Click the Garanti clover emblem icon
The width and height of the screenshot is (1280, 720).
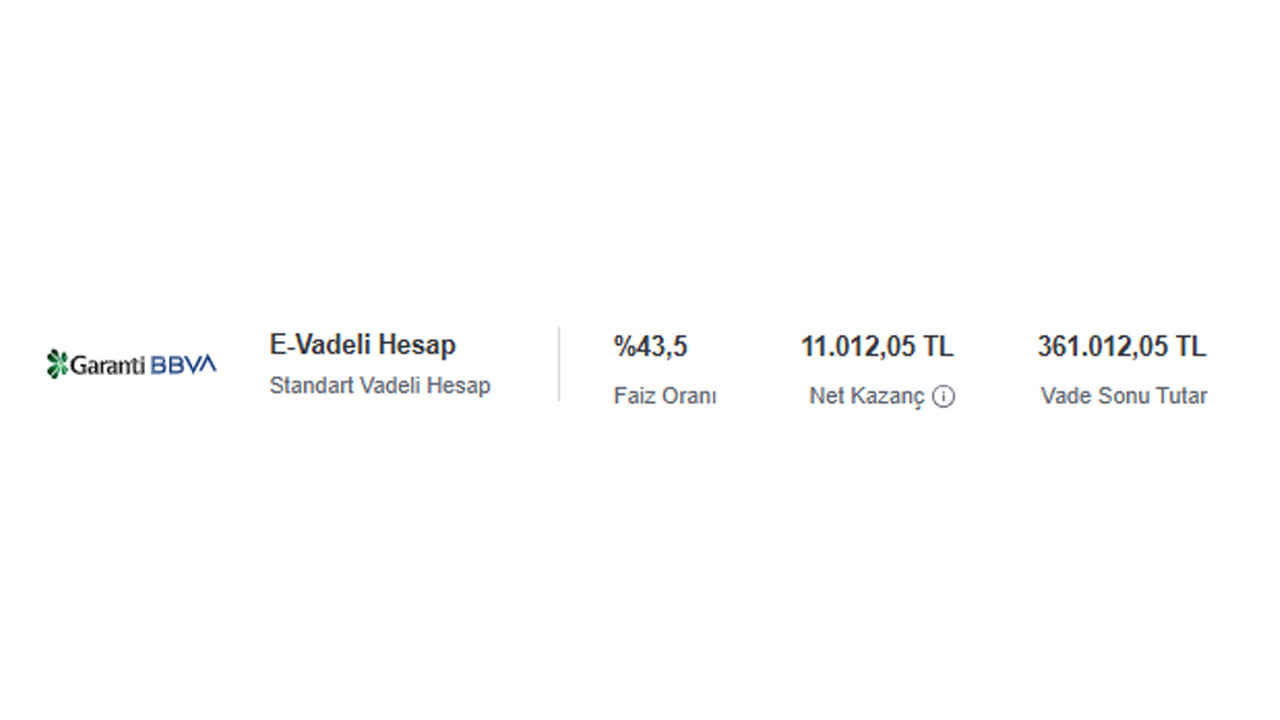tap(58, 364)
